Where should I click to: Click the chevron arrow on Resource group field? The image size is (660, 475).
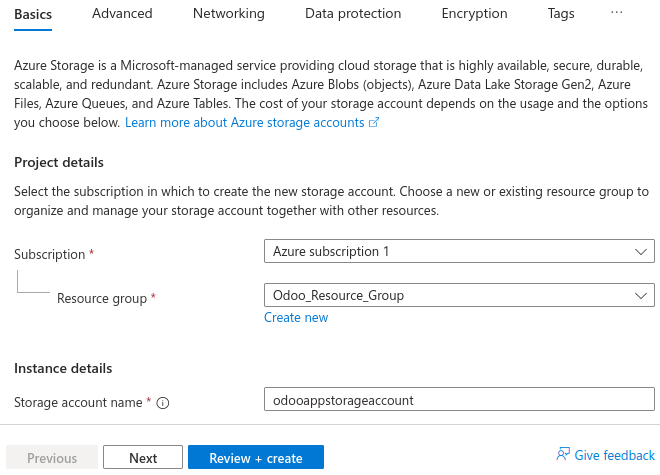click(x=641, y=295)
